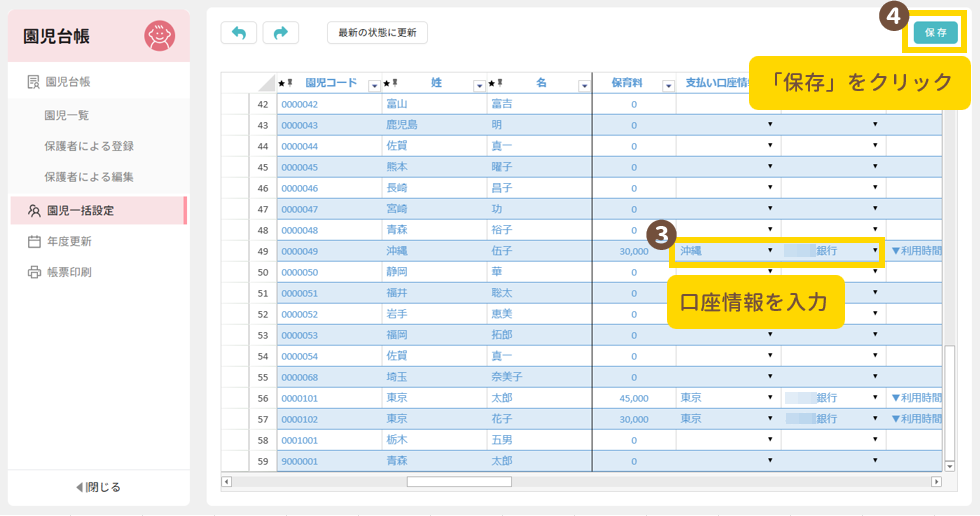
Task: Open 園児一覧 in the sidebar
Action: point(66,115)
